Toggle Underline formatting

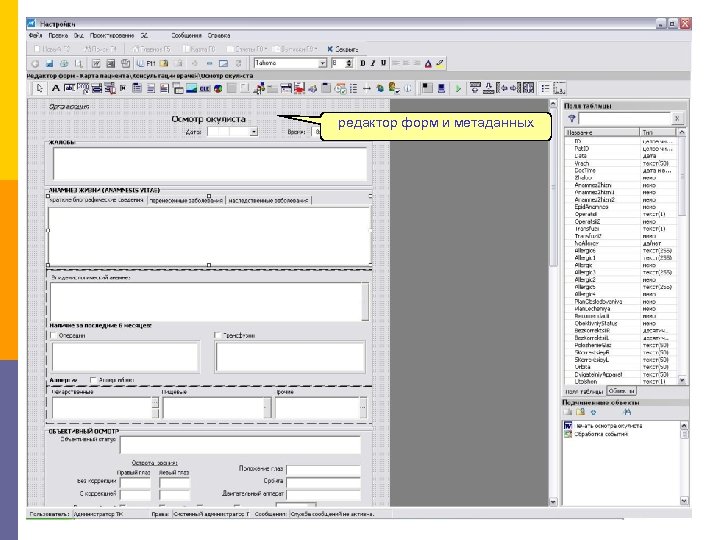(383, 63)
